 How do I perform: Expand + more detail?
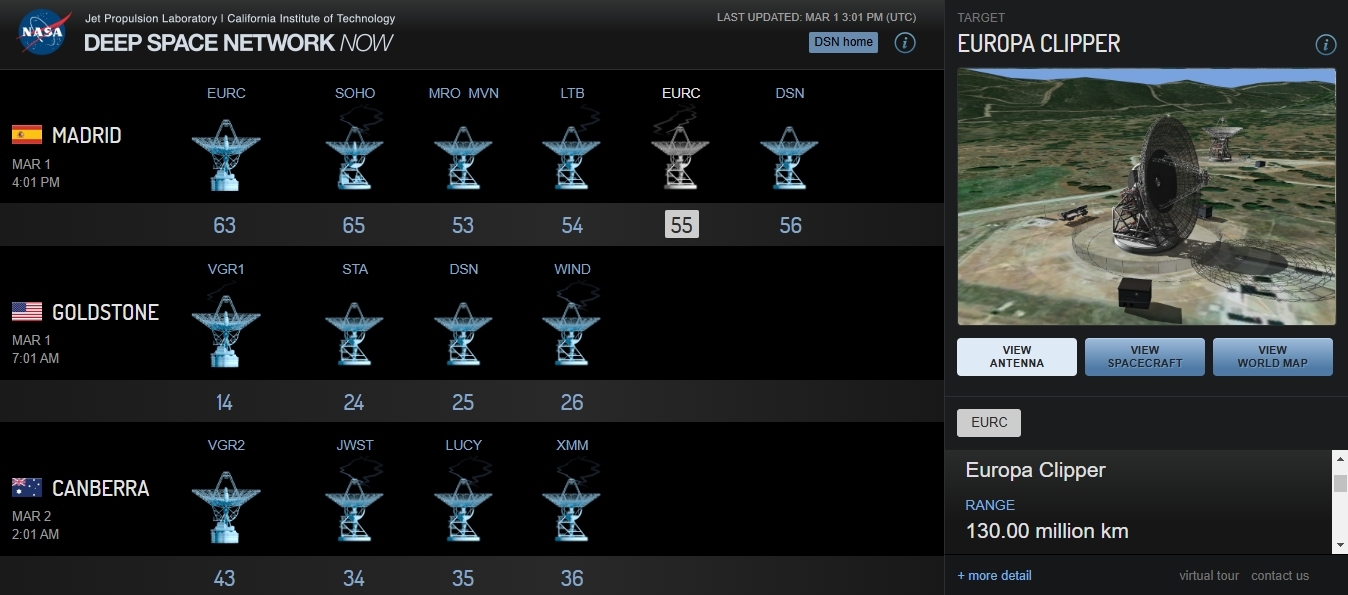994,575
